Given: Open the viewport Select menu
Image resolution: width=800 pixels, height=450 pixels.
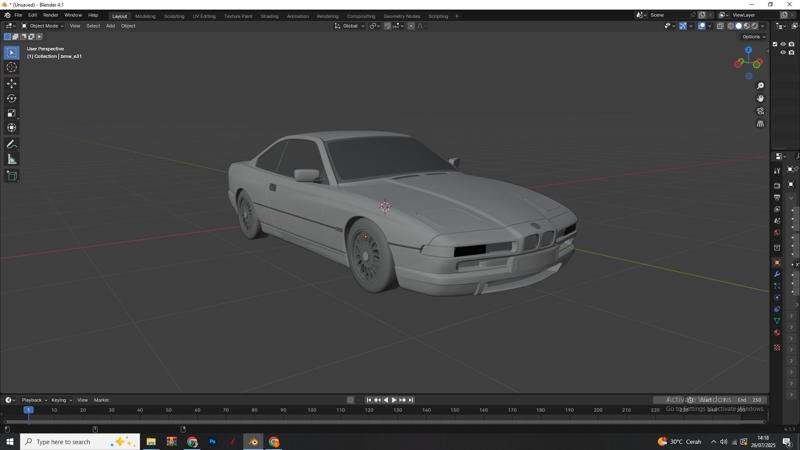Looking at the screenshot, I should pos(93,26).
